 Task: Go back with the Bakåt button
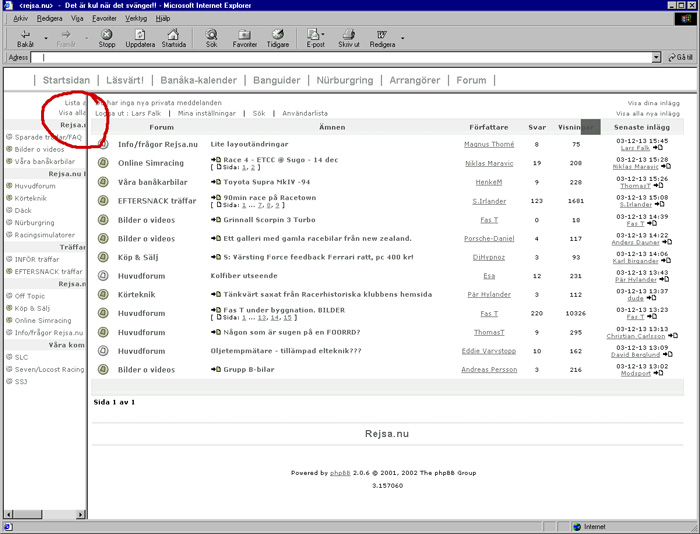click(x=25, y=38)
